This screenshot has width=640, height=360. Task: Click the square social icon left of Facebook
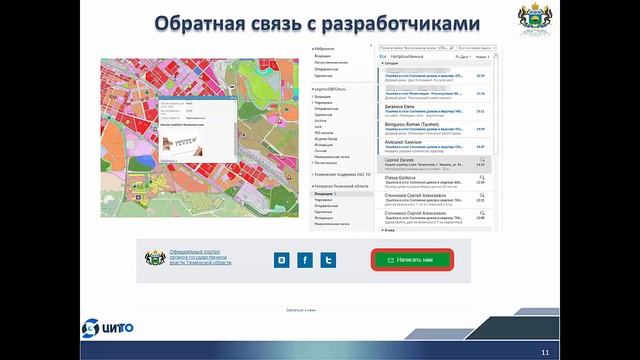[282, 260]
